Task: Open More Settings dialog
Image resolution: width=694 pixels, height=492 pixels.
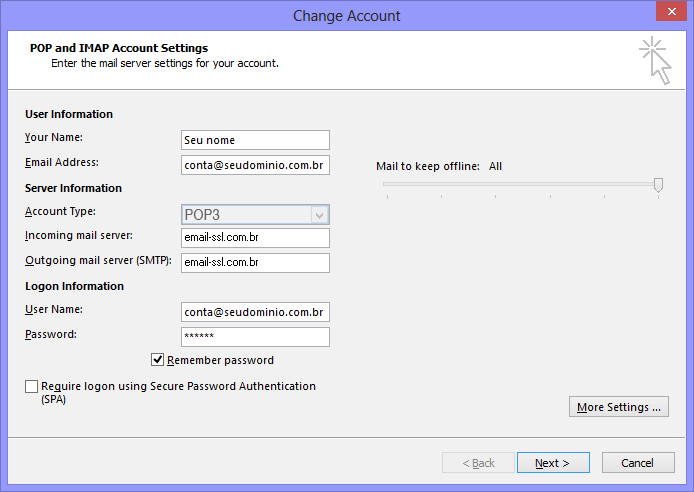Action: point(619,407)
